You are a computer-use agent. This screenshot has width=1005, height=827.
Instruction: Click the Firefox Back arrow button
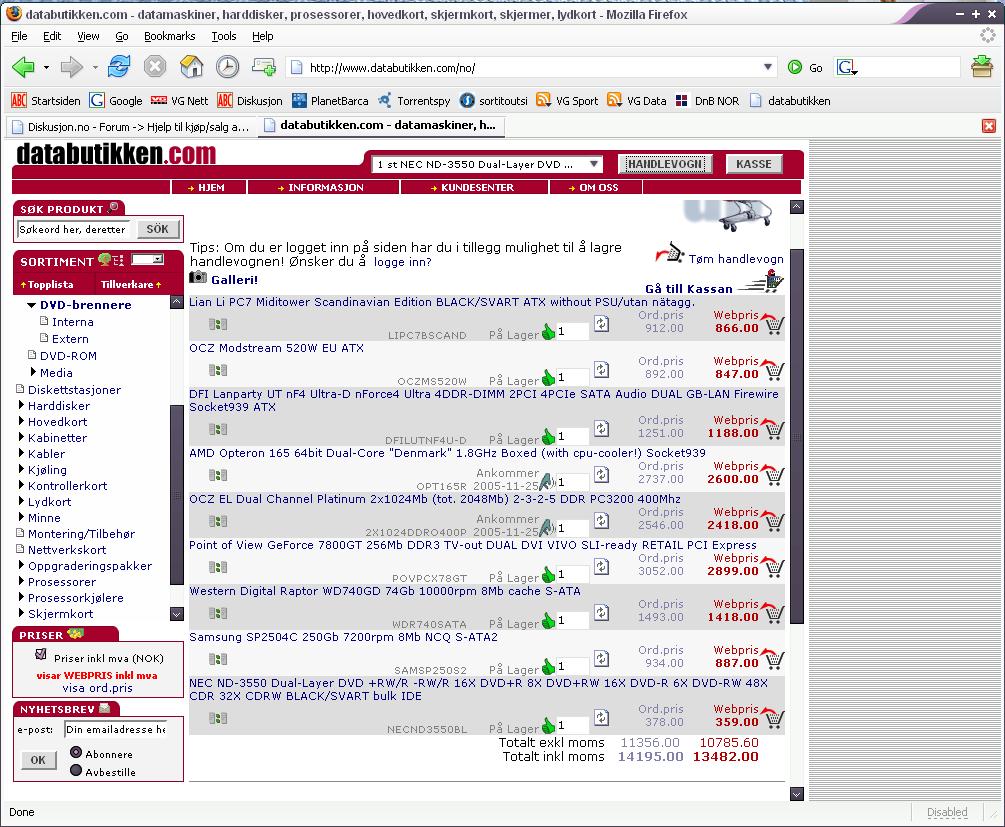[x=24, y=67]
